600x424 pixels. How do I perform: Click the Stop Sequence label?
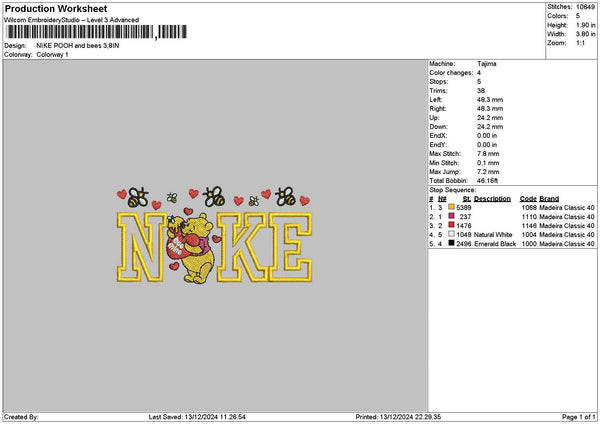(x=453, y=190)
